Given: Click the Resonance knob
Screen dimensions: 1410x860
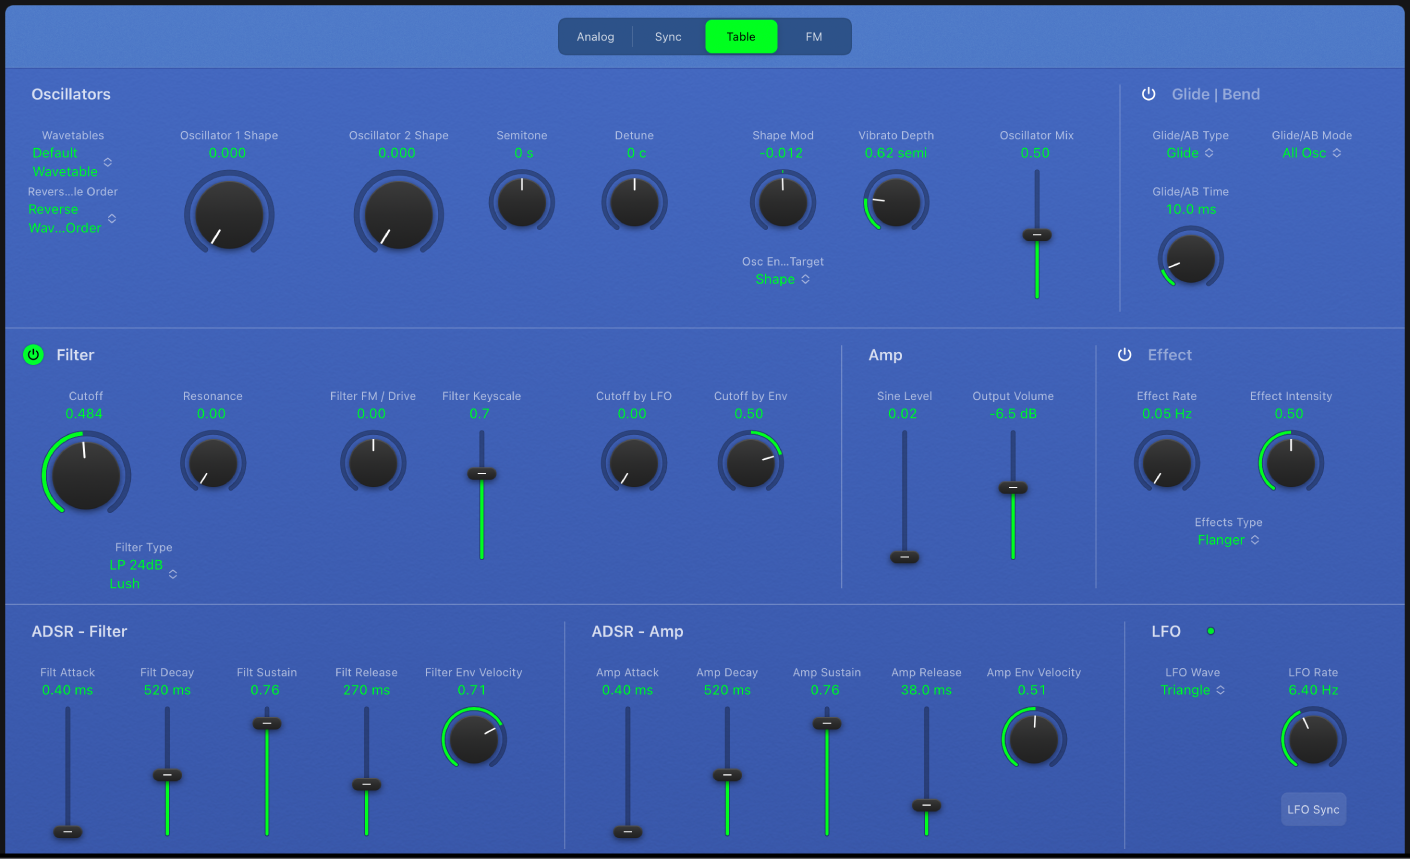Looking at the screenshot, I should (x=213, y=462).
